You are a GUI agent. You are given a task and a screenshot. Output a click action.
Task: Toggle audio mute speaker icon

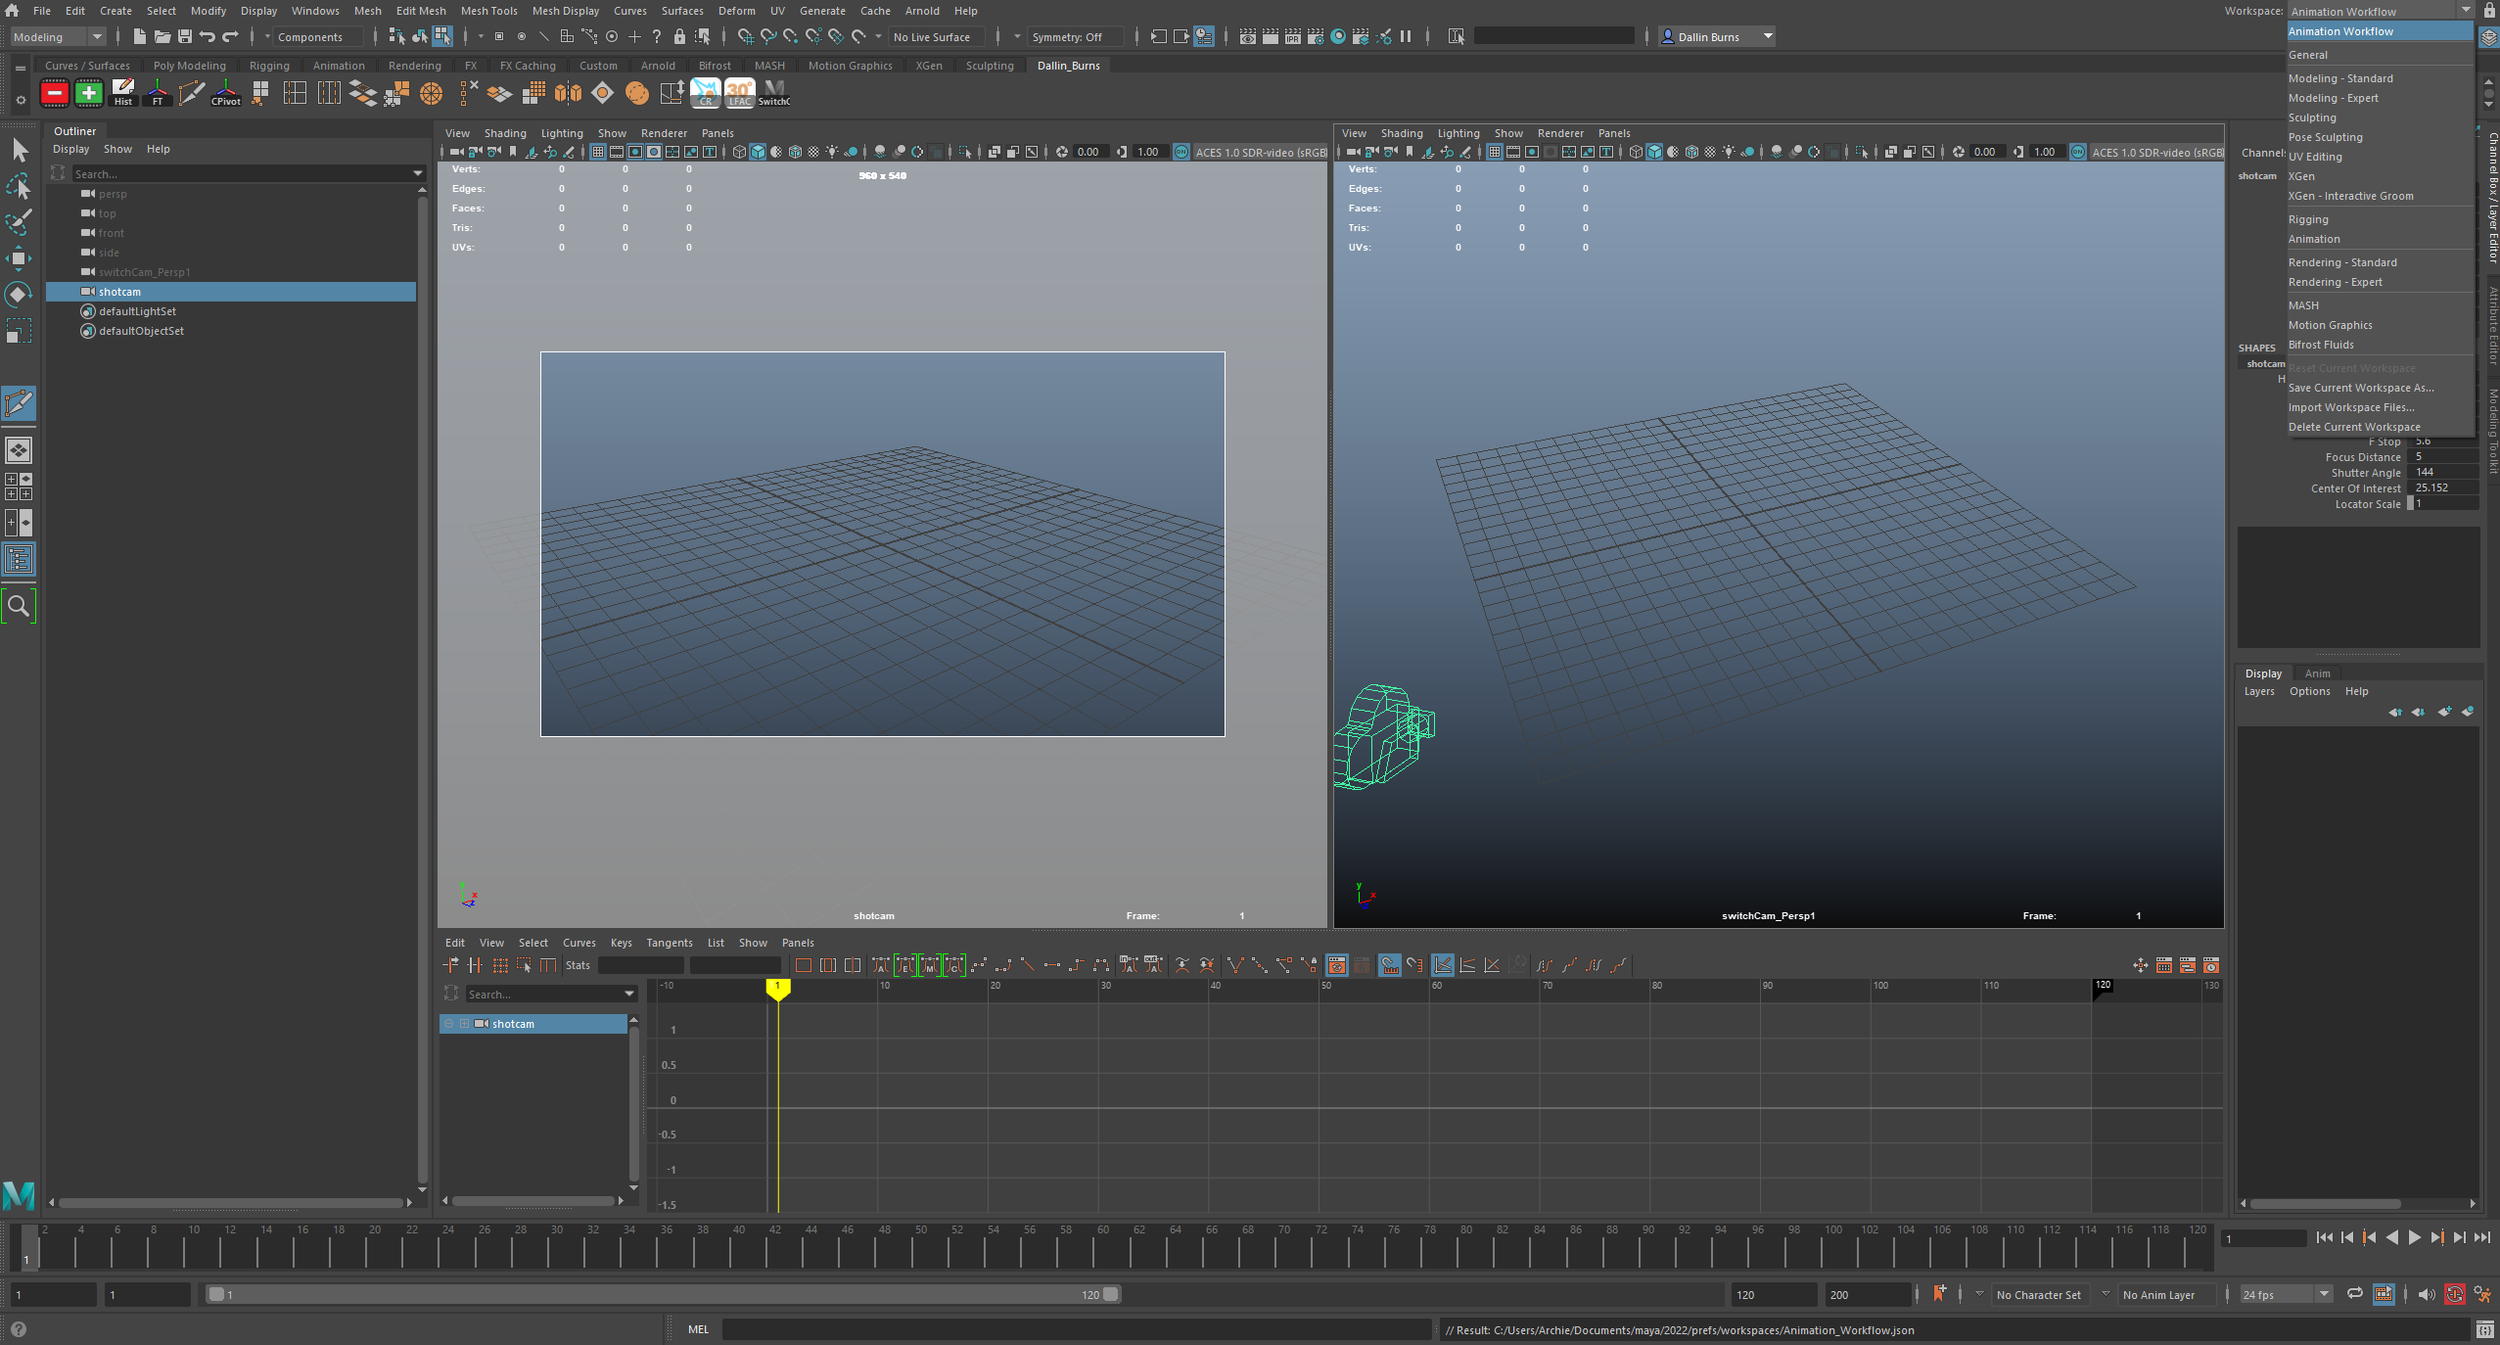click(x=2426, y=1294)
